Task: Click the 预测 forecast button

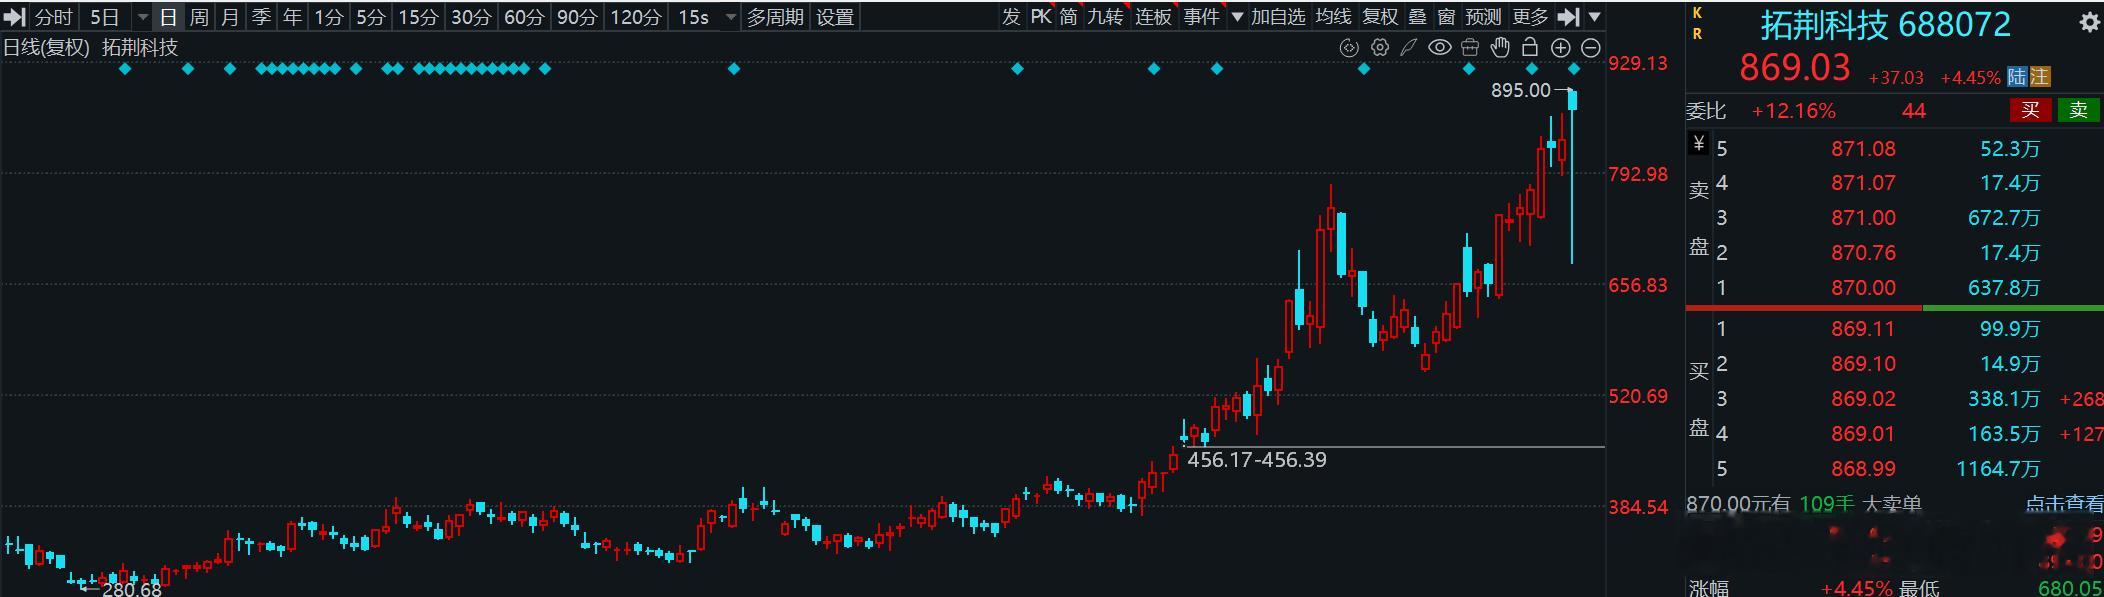Action: coord(1483,17)
